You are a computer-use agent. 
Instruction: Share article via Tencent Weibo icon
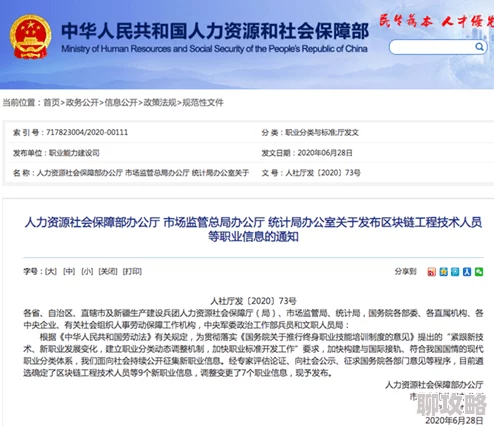[455, 272]
